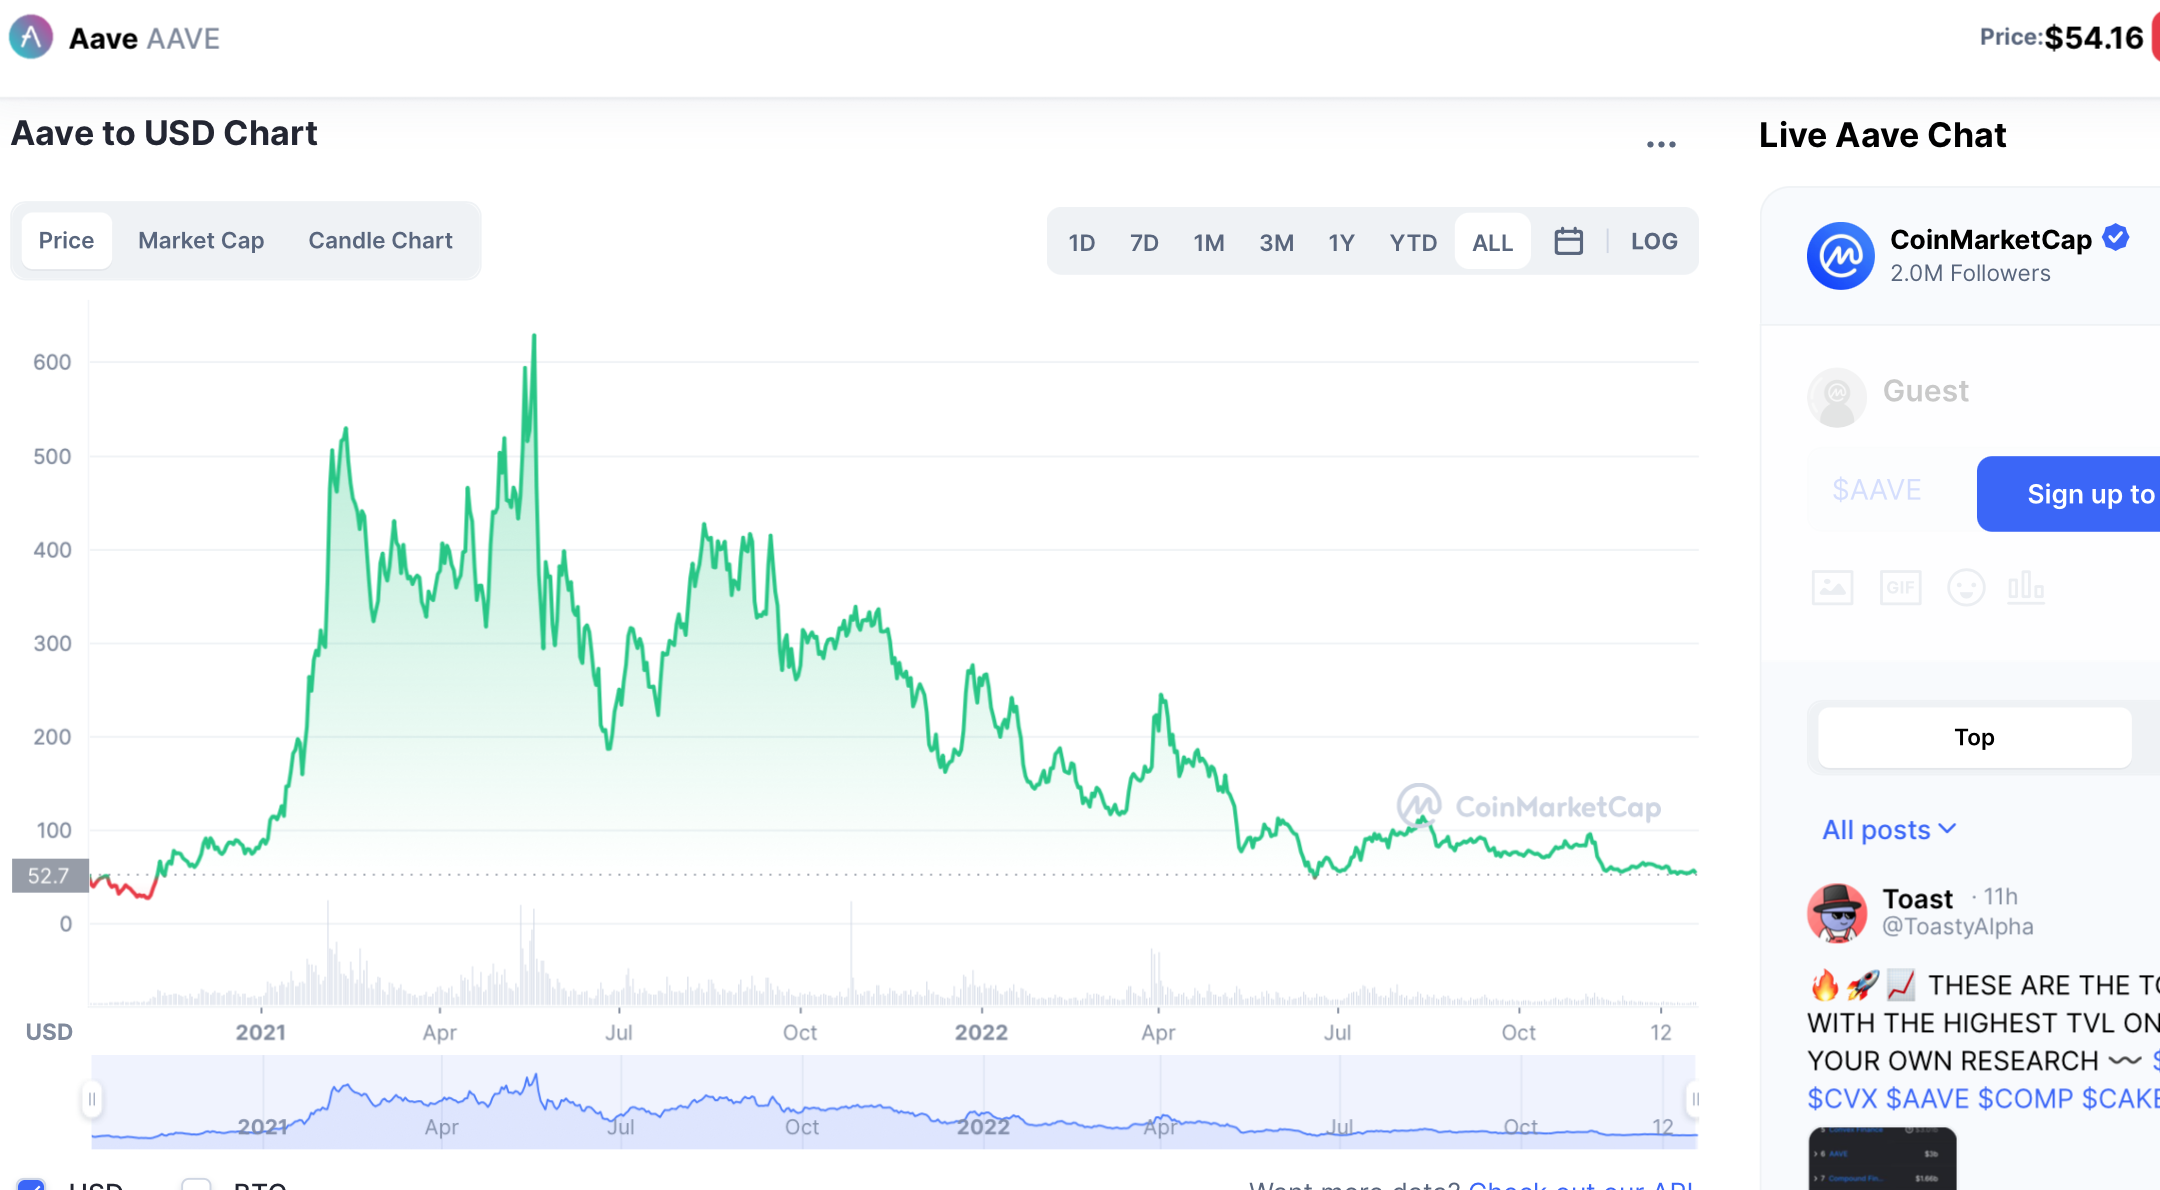This screenshot has height=1190, width=2160.
Task: Click the mini overview chart range selector
Action: pos(894,1101)
